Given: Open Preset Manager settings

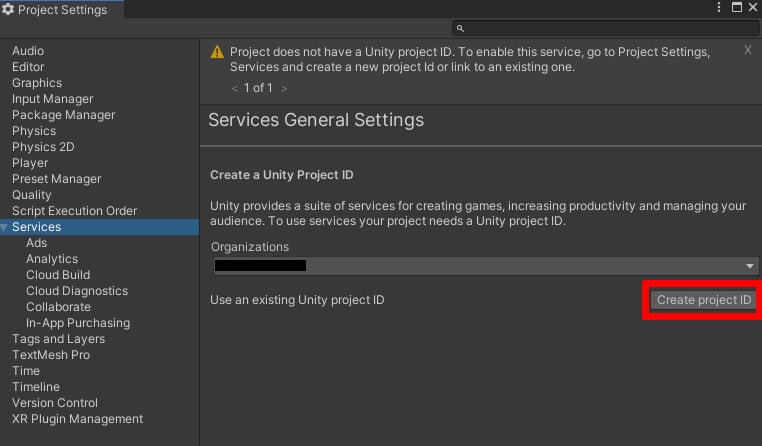Looking at the screenshot, I should pos(56,179).
